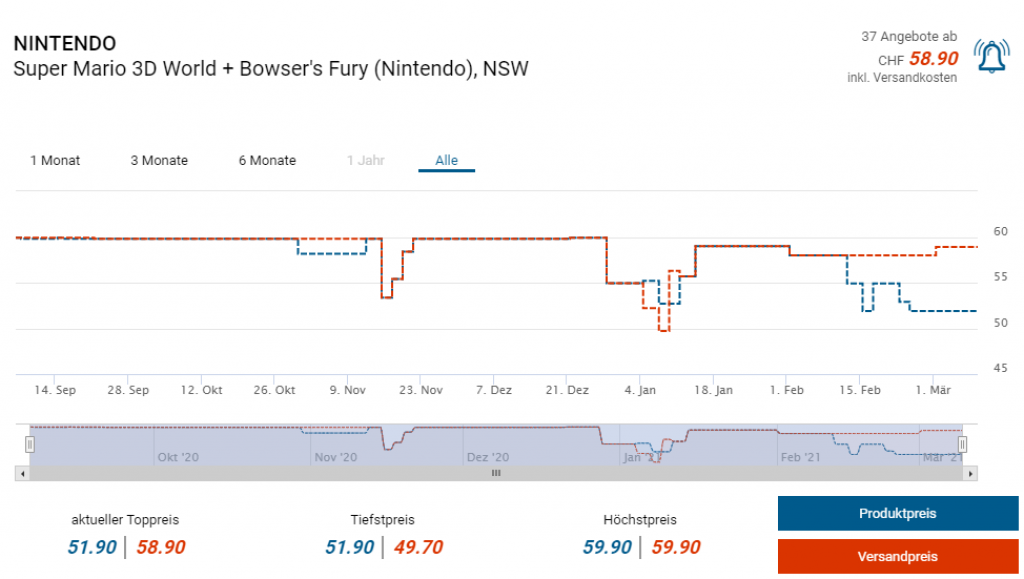Click the NINTENDO brand heading
Screen dimensions: 1024x579
(x=64, y=44)
